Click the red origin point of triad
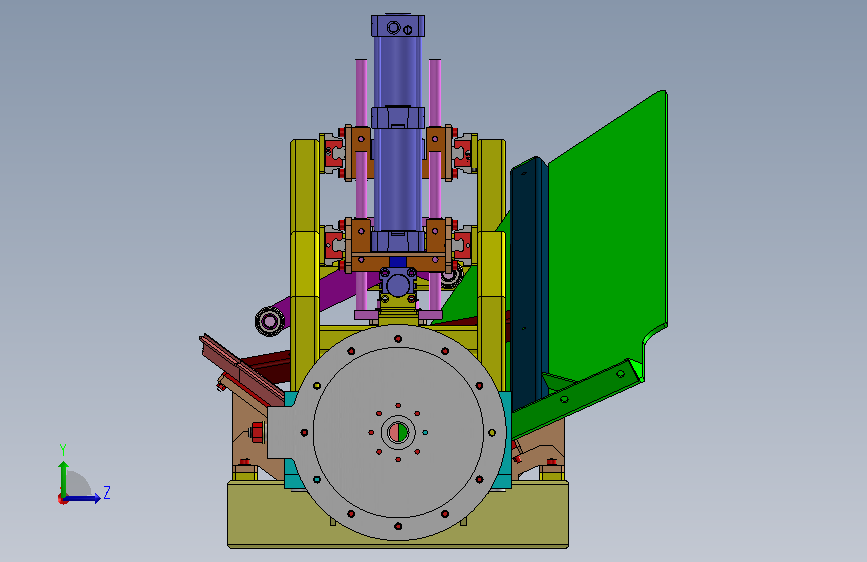 pos(62,499)
